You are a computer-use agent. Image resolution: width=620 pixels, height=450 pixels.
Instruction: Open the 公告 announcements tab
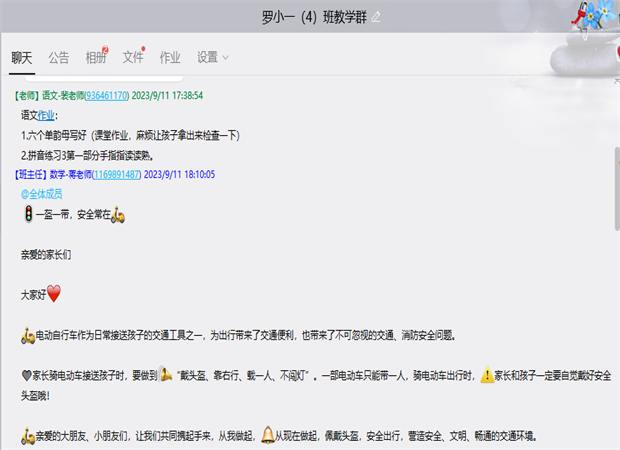[x=59, y=57]
